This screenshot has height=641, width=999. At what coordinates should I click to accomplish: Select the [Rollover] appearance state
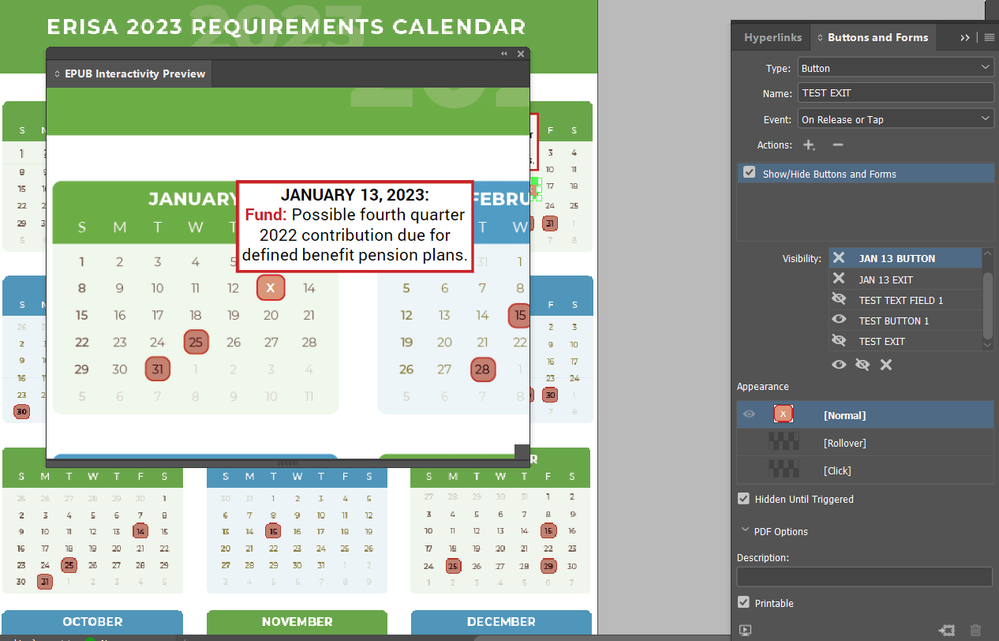point(865,443)
